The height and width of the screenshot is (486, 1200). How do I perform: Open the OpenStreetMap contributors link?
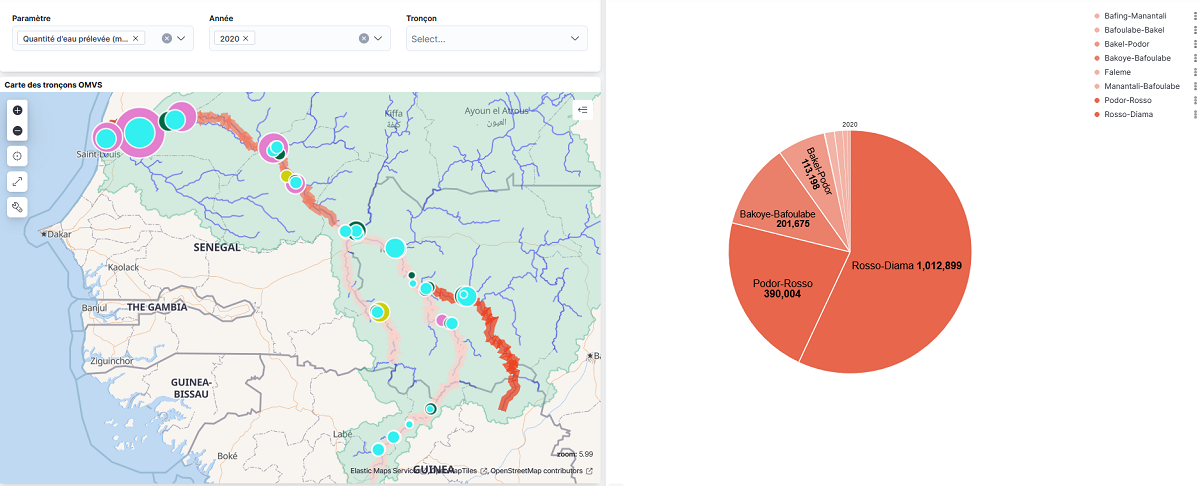[536, 471]
